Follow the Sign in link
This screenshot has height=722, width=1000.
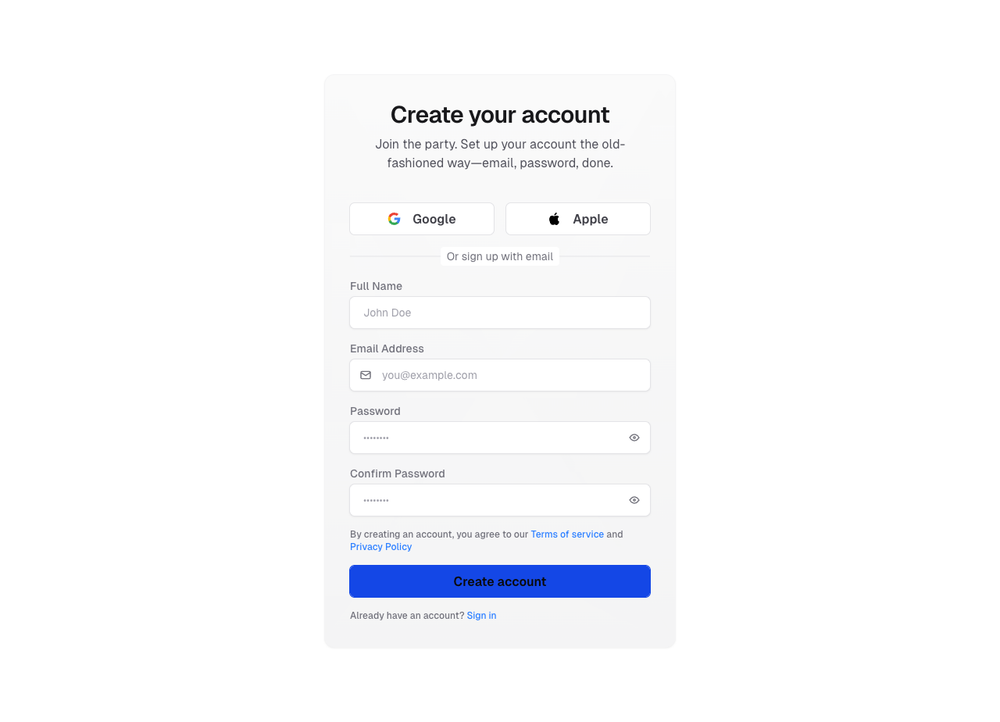pos(482,615)
